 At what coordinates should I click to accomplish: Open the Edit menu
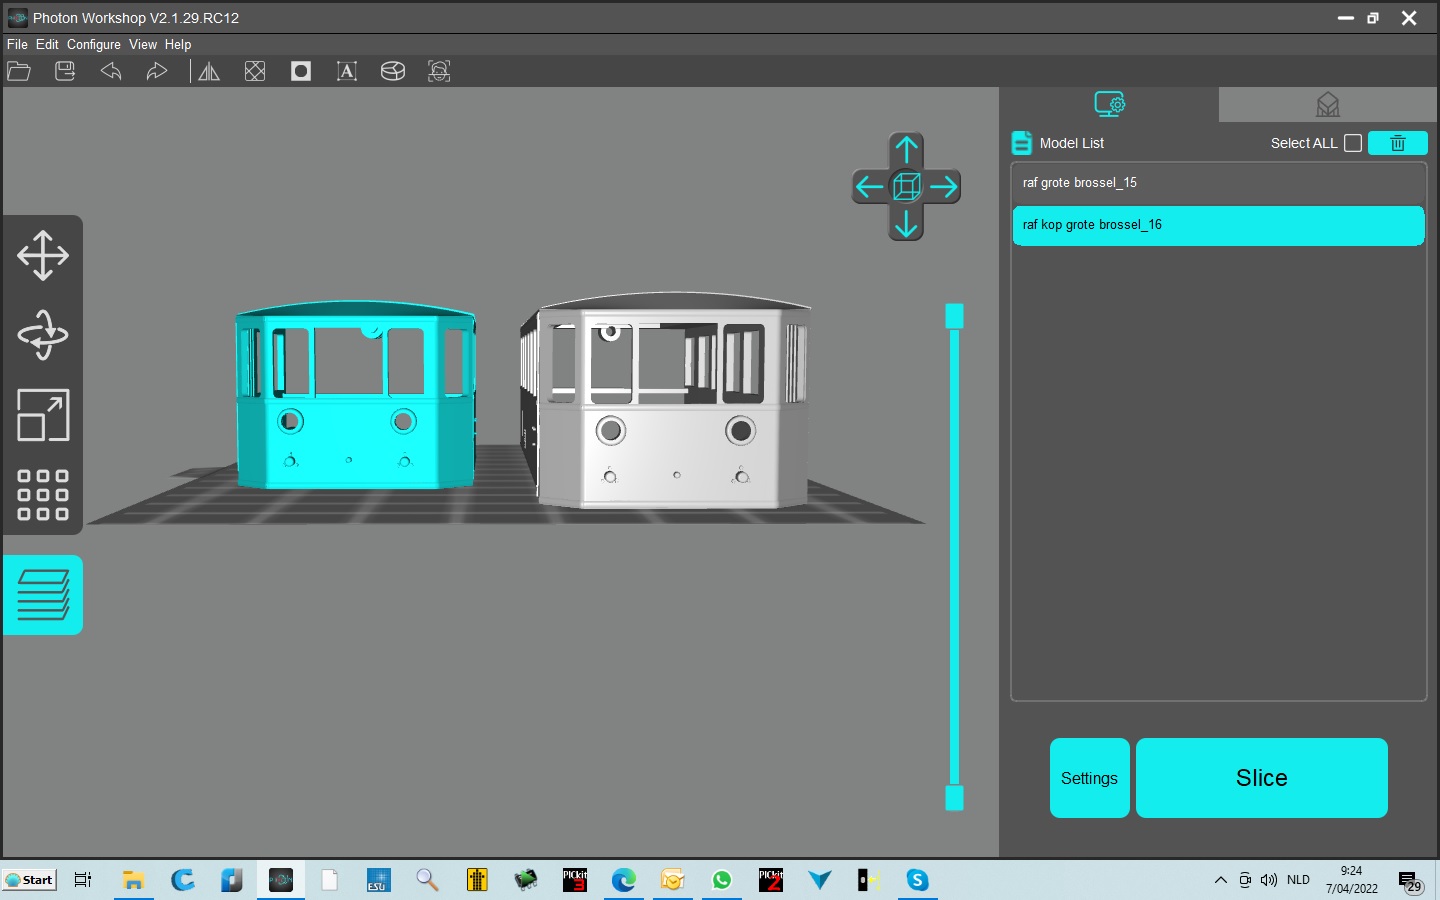(47, 44)
